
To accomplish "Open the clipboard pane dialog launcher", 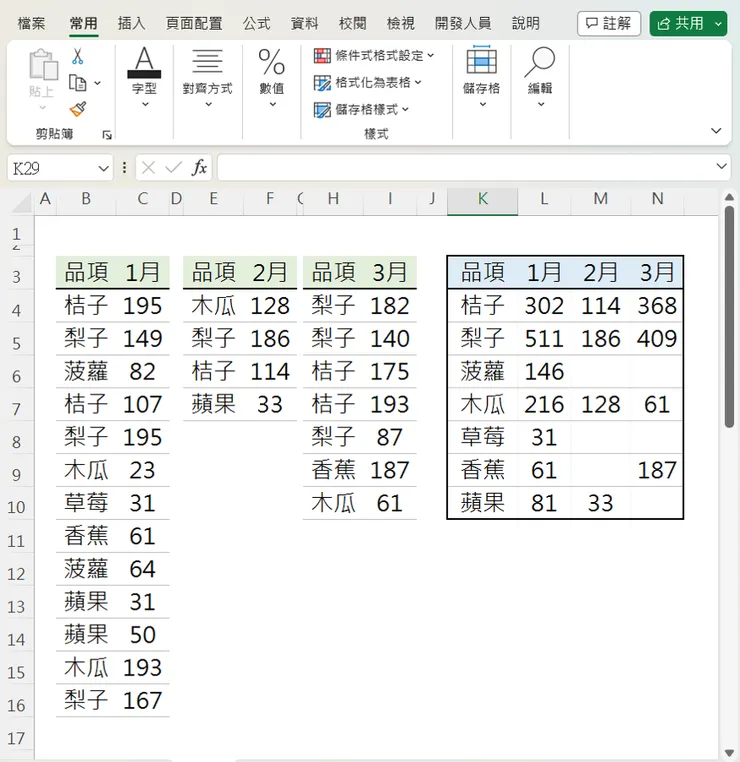I will [x=107, y=135].
